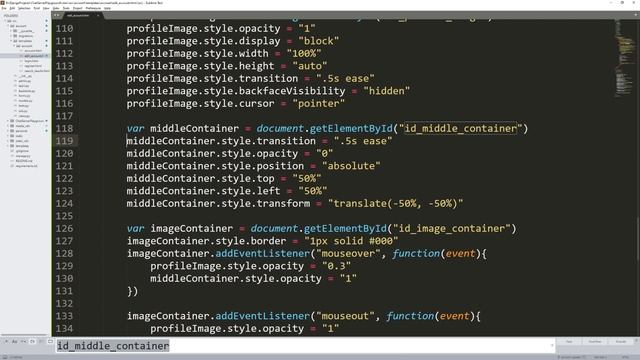Screen dimensions: 640x360
Task: Expand the migrations folder in sidebar
Action: click(x=11, y=36)
